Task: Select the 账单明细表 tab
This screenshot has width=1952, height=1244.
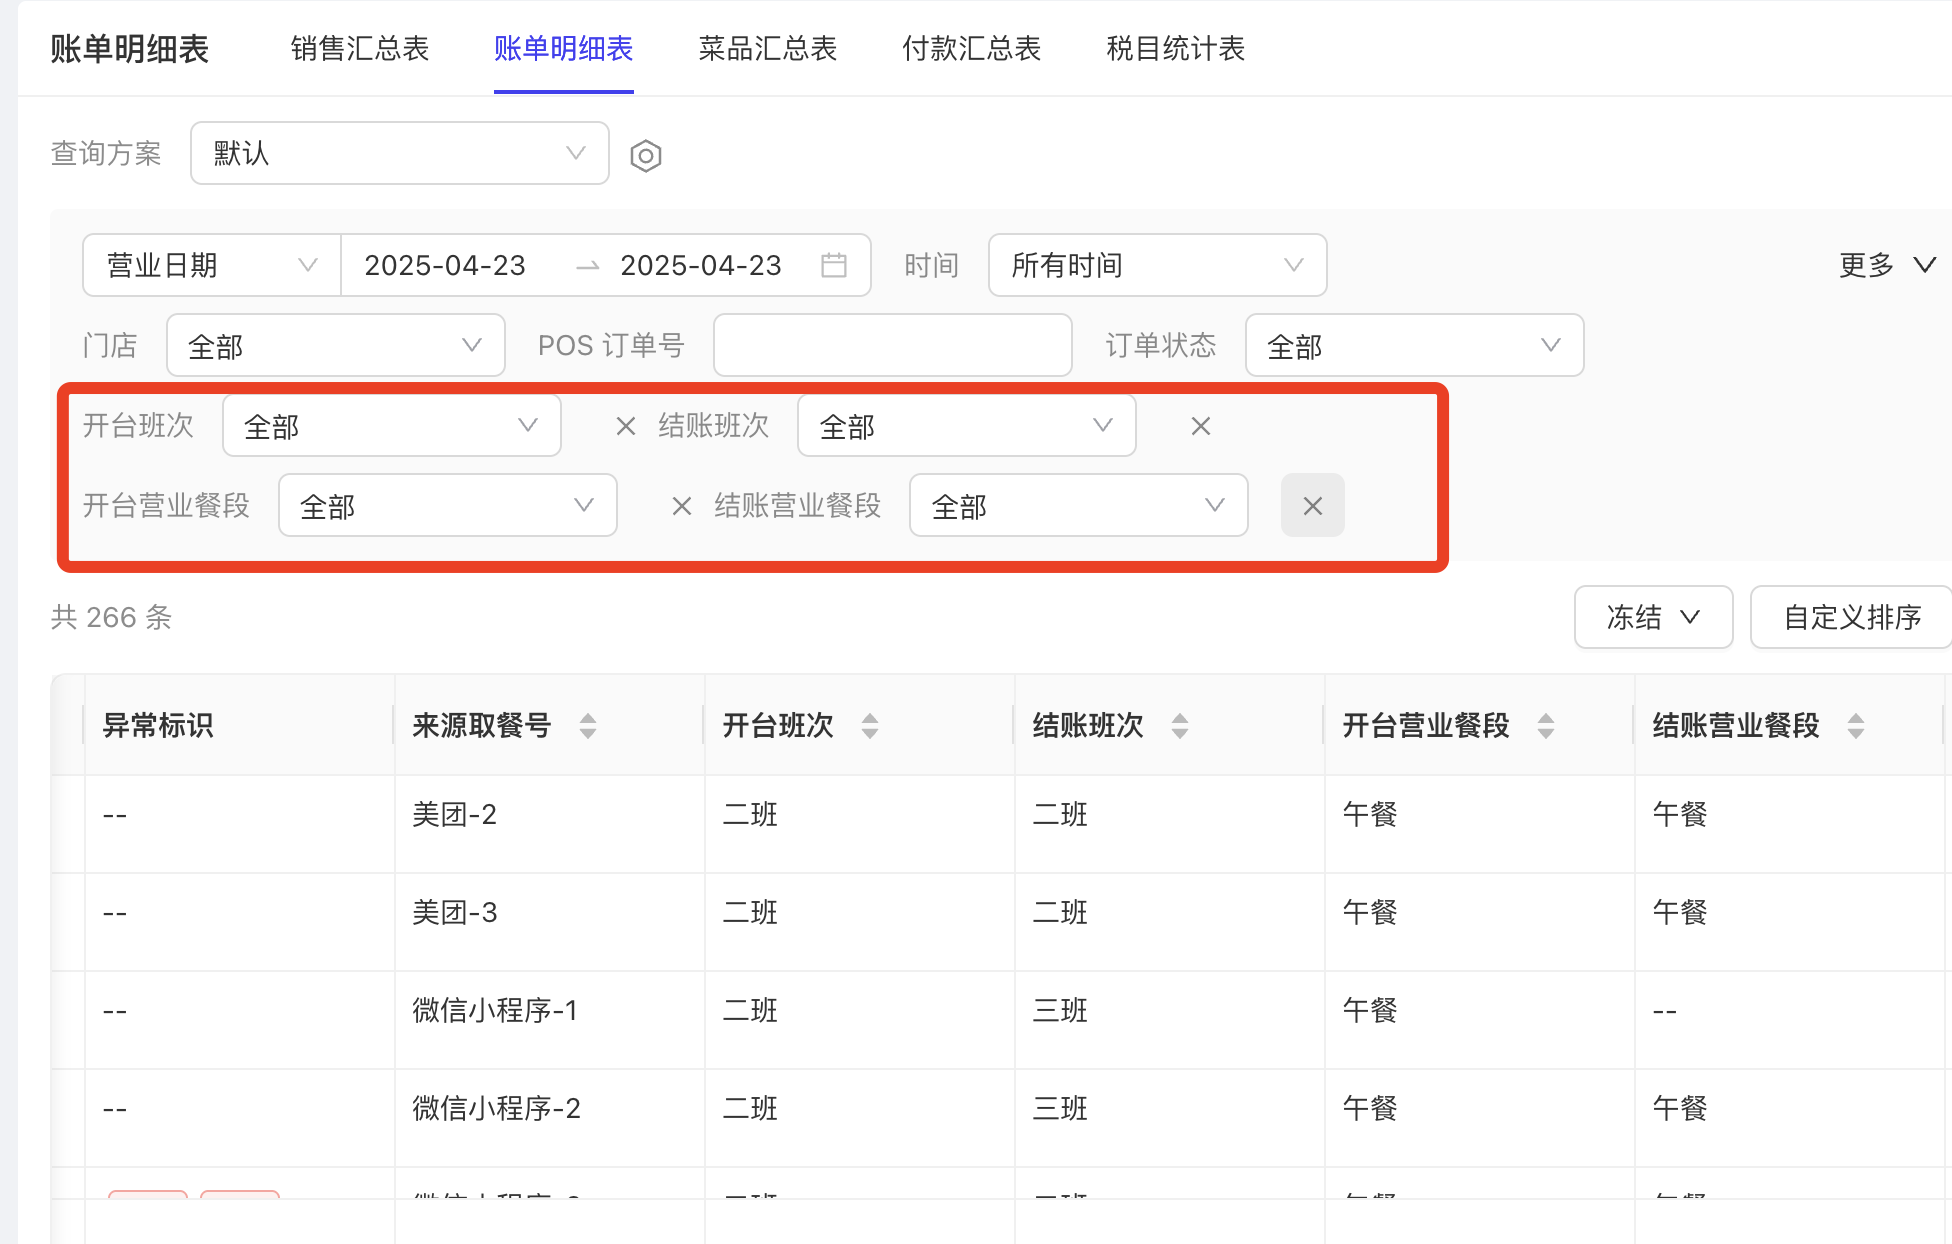Action: [564, 48]
